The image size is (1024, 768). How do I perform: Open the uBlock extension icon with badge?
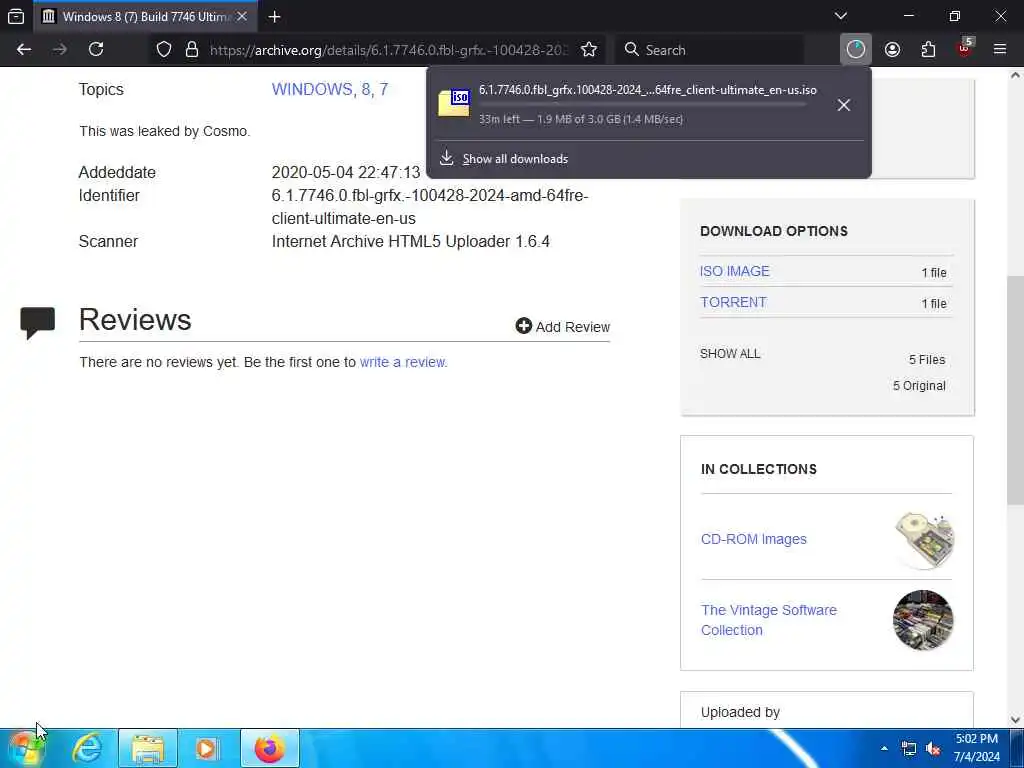point(965,48)
